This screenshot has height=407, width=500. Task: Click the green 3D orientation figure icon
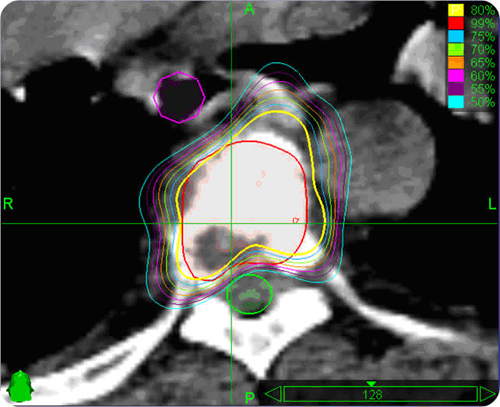click(20, 386)
